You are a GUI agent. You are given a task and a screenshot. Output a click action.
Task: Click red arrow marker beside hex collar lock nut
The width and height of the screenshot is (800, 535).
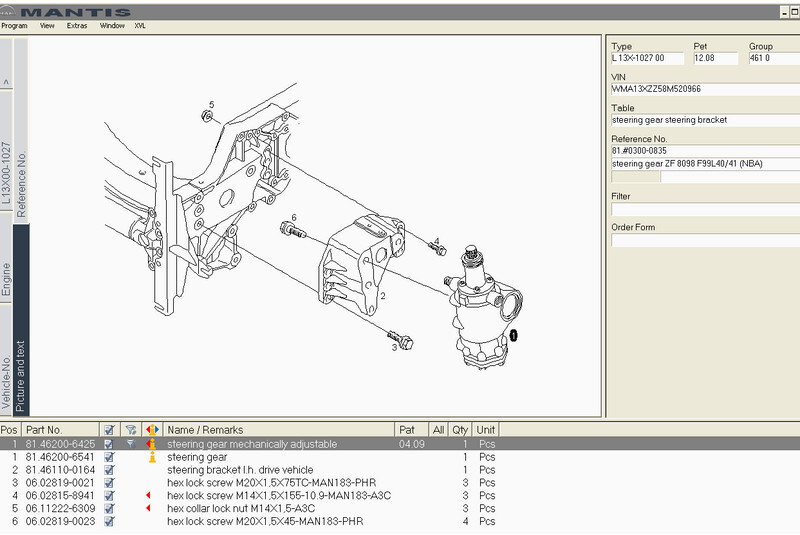click(x=150, y=509)
